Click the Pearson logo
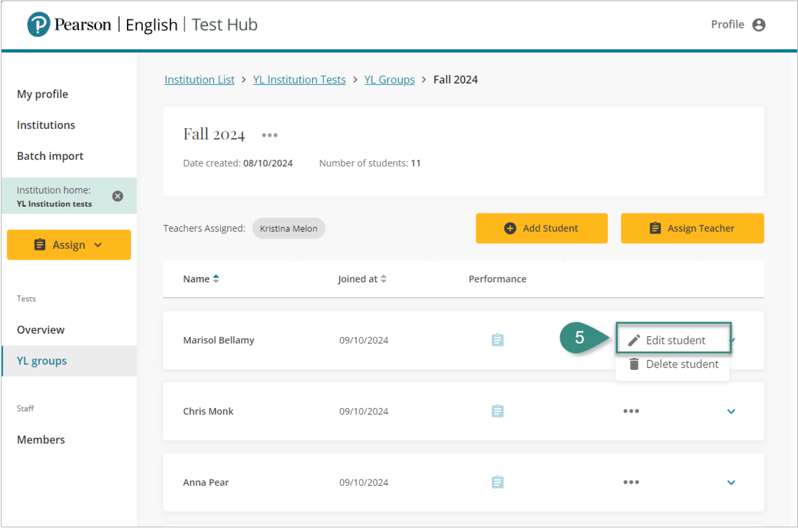The image size is (798, 529). (x=40, y=25)
